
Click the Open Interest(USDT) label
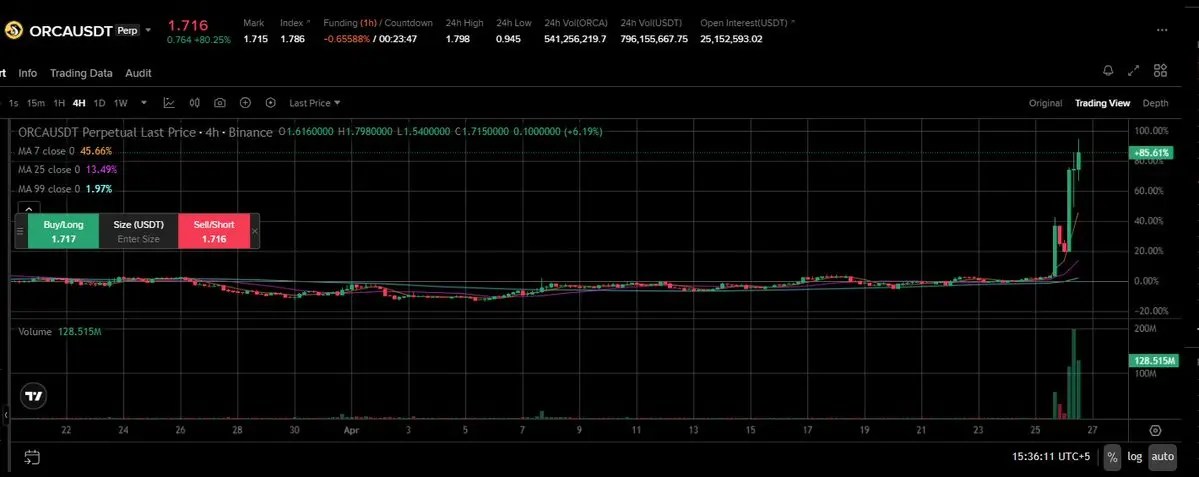point(744,23)
